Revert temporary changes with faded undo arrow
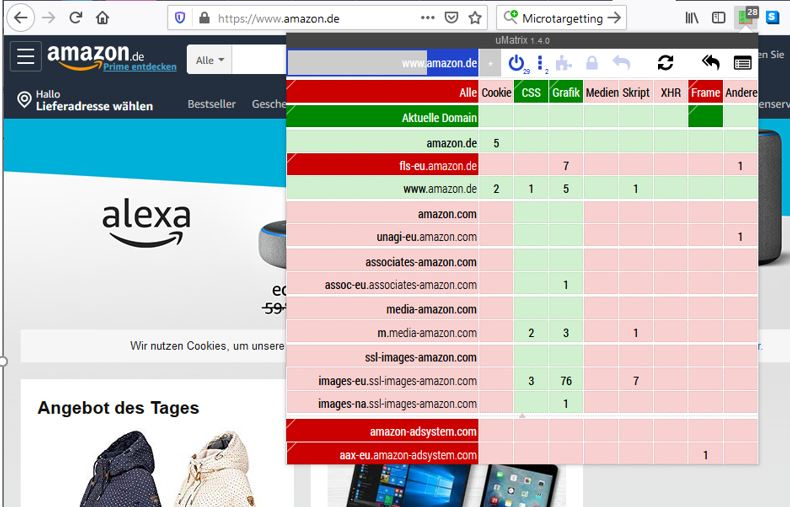Viewport: 790px width, 507px height. click(x=621, y=64)
